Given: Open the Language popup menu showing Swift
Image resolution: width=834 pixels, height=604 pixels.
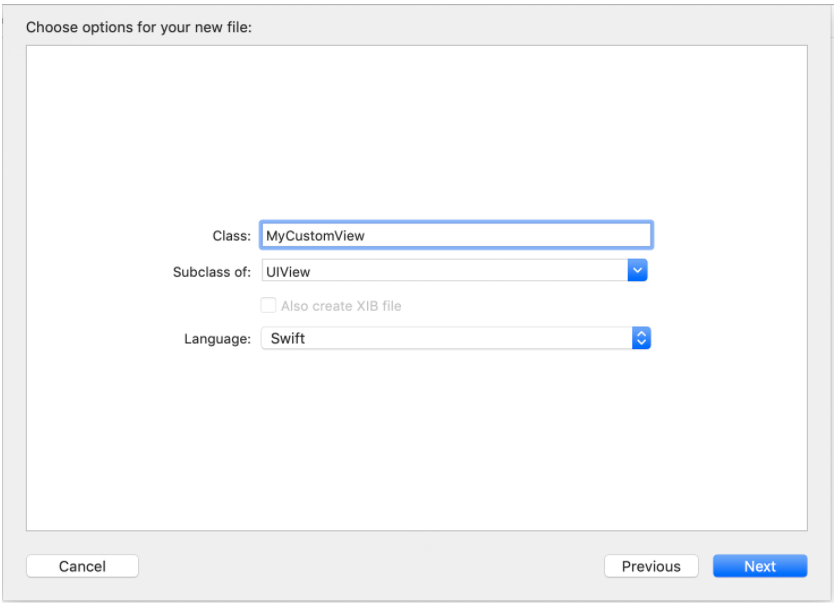Looking at the screenshot, I should tap(456, 338).
